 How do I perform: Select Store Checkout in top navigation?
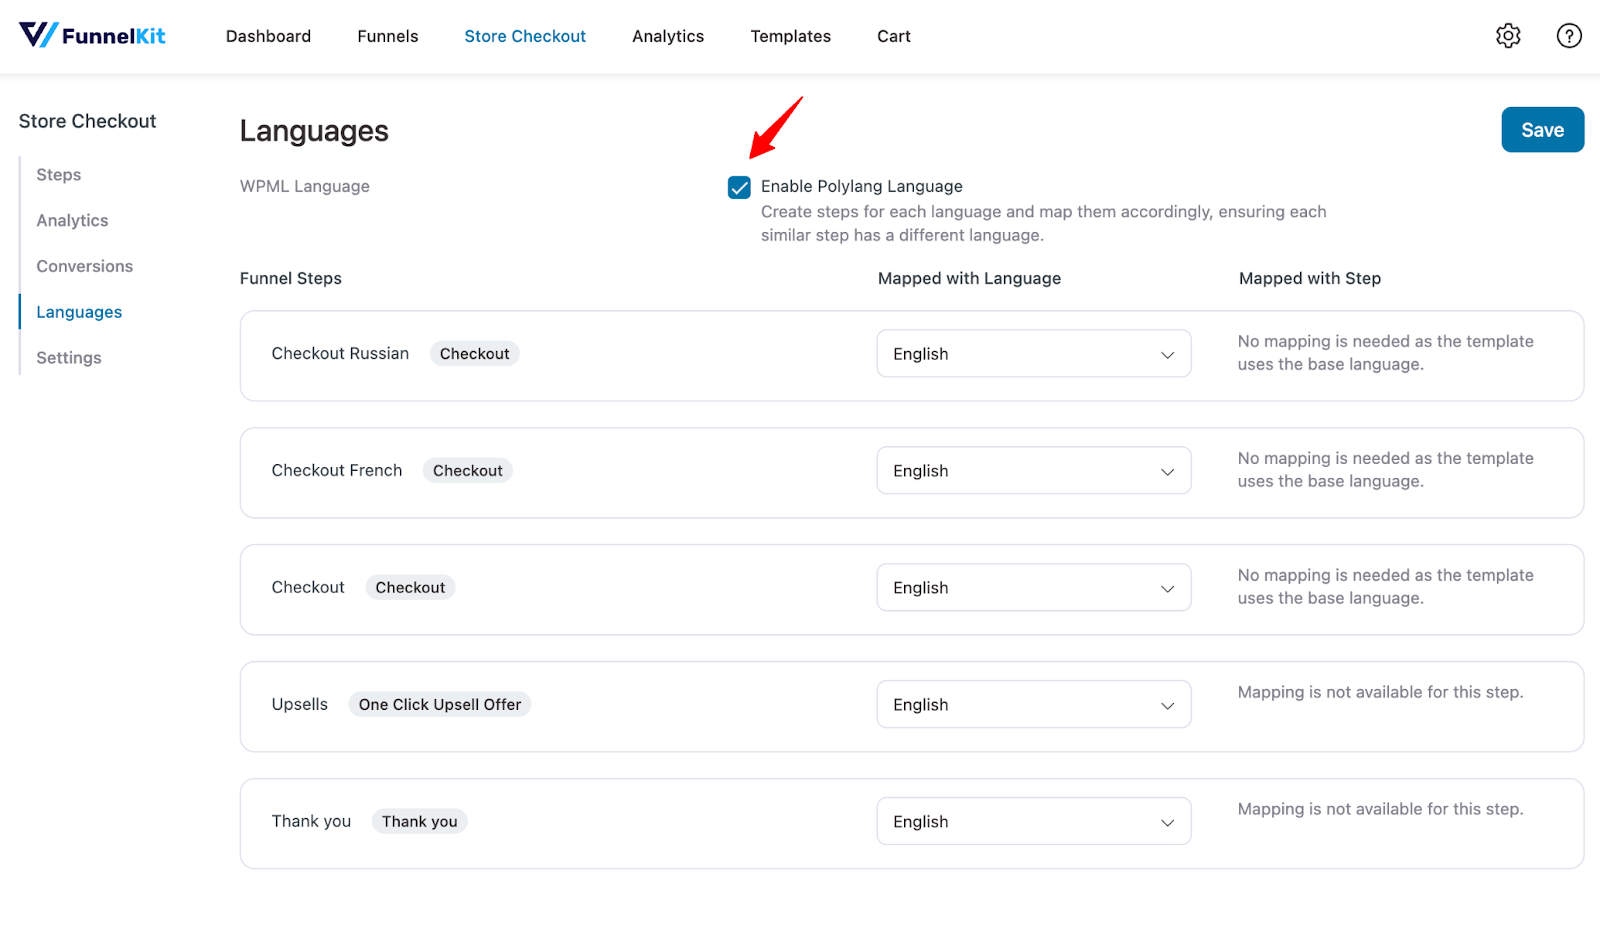click(525, 36)
